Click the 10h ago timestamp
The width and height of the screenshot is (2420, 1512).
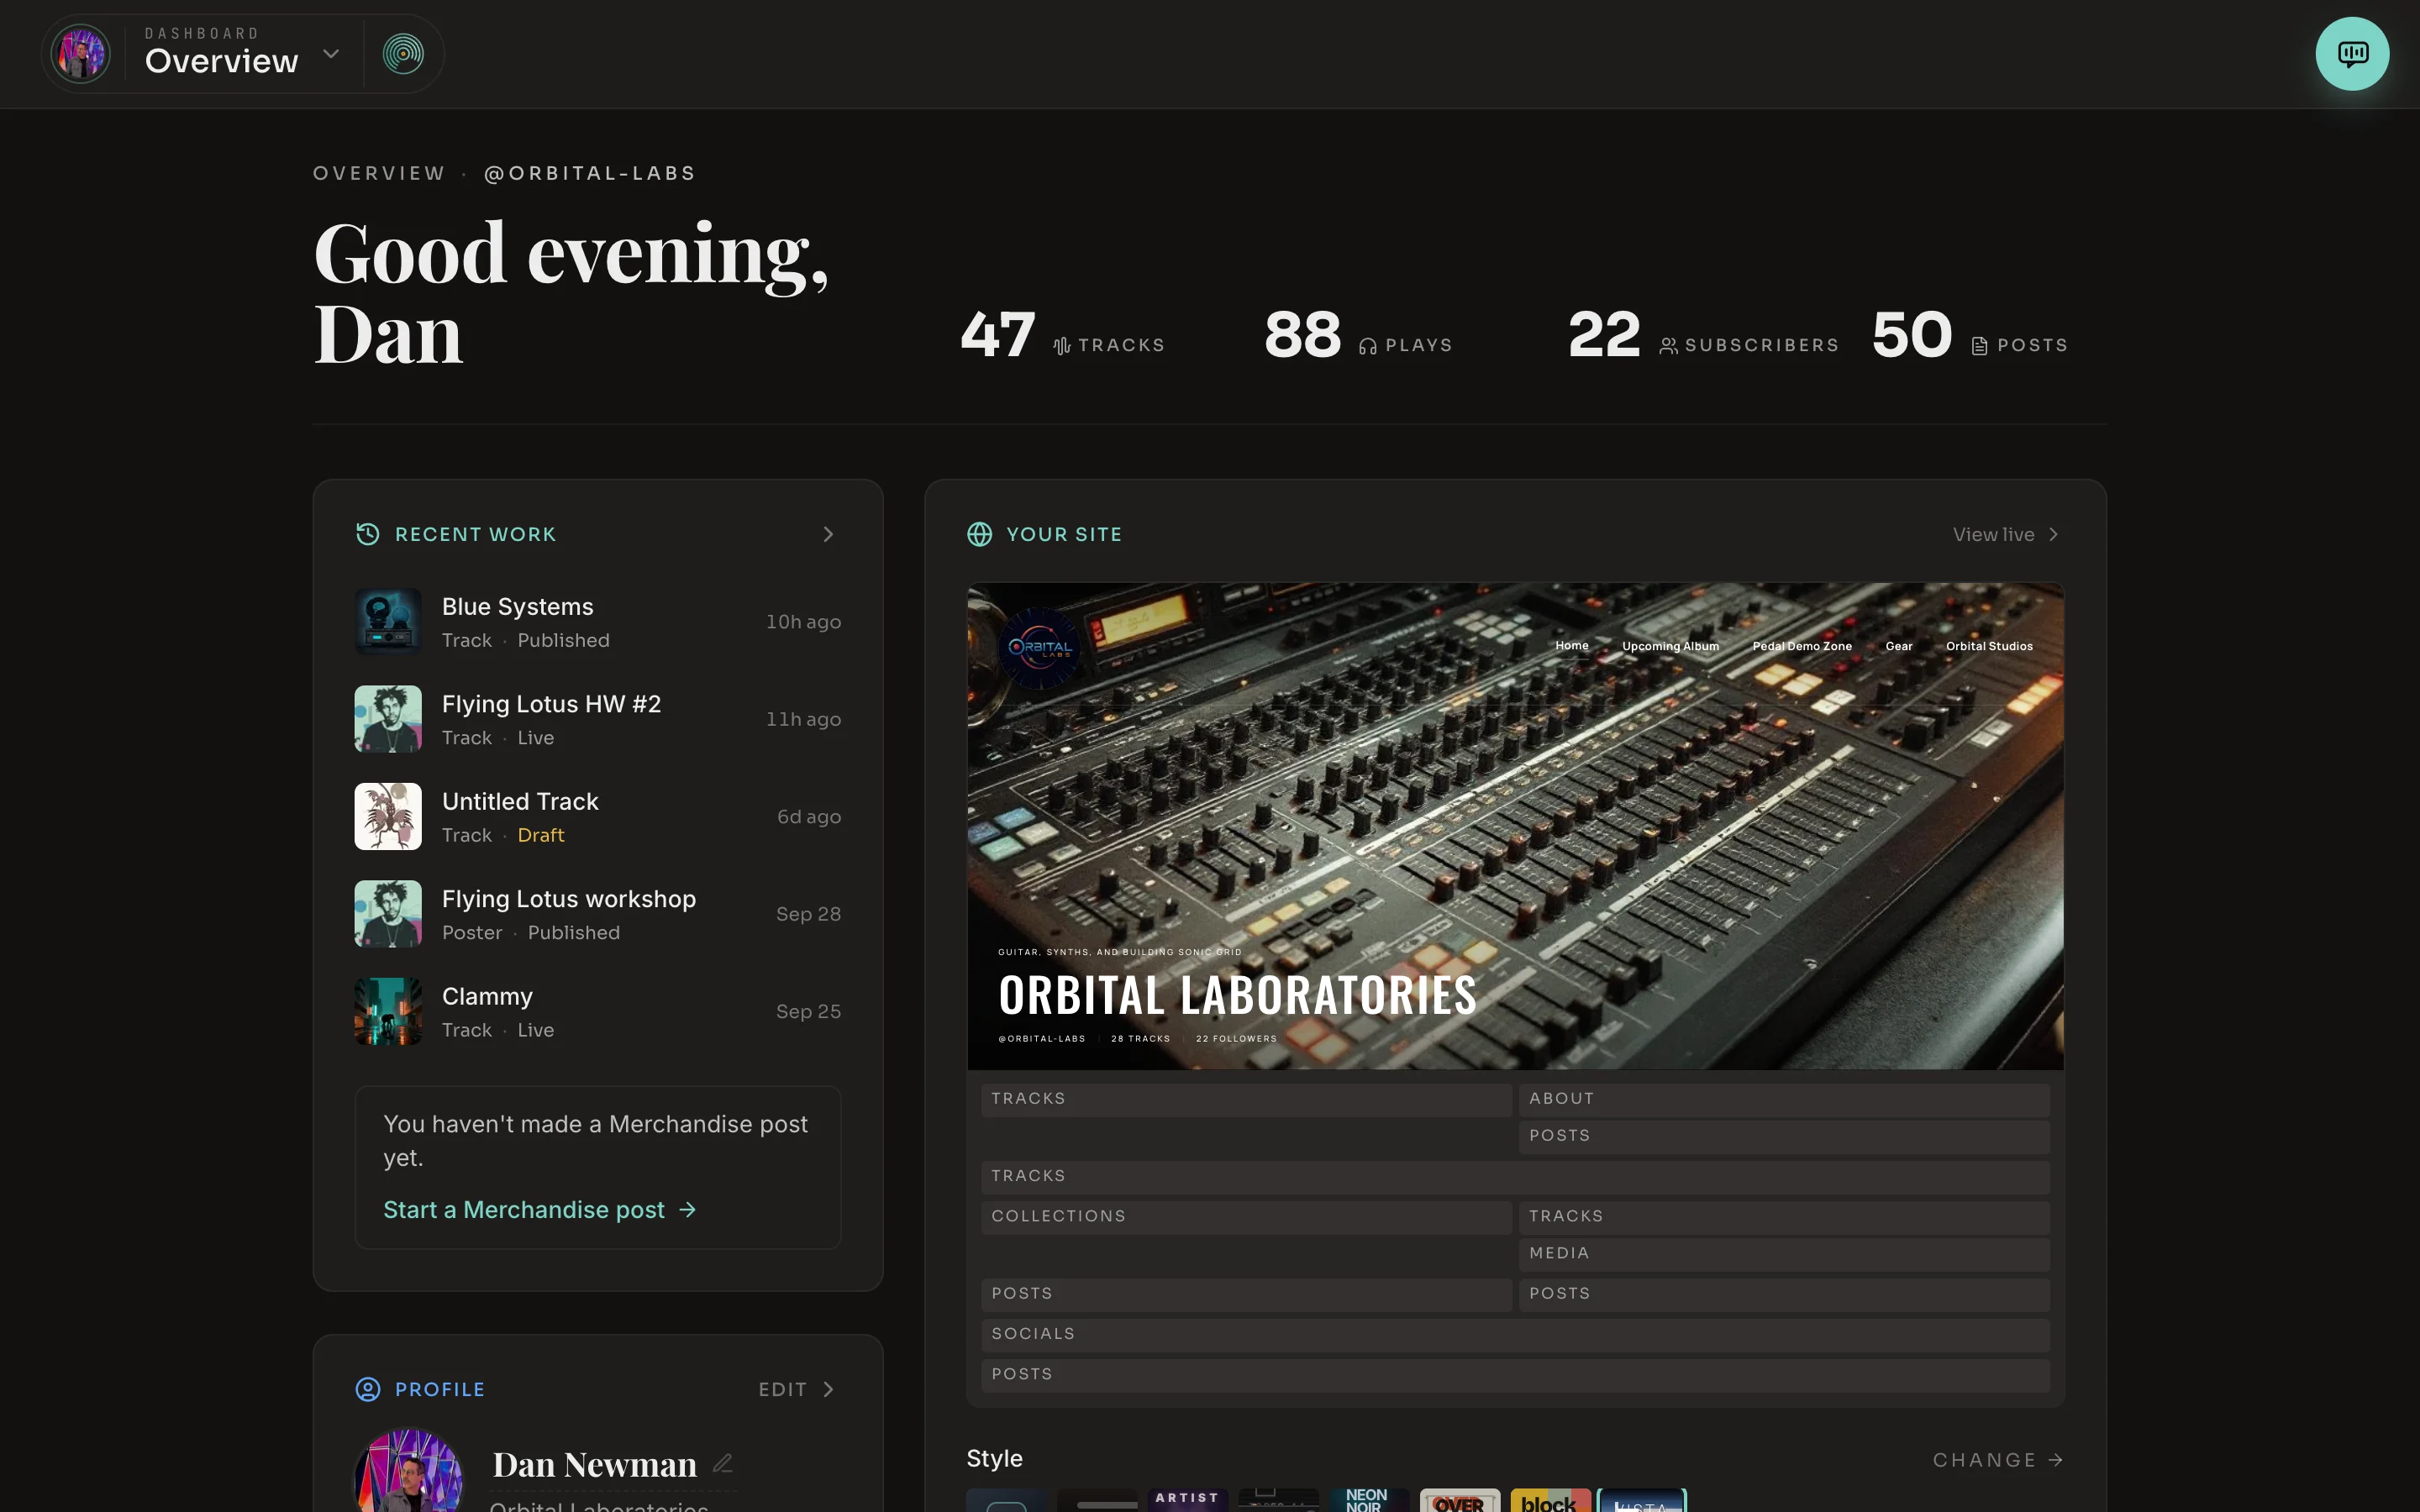tap(803, 622)
